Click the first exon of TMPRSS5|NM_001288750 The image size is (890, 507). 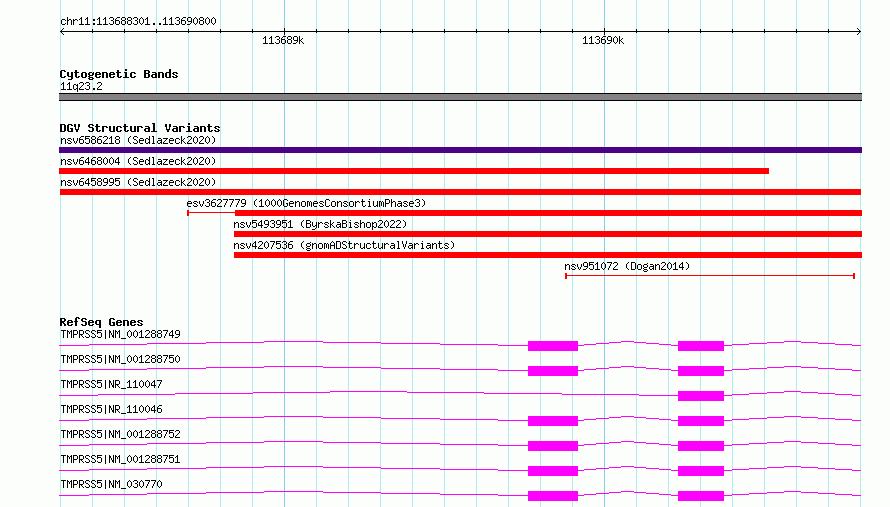click(553, 371)
